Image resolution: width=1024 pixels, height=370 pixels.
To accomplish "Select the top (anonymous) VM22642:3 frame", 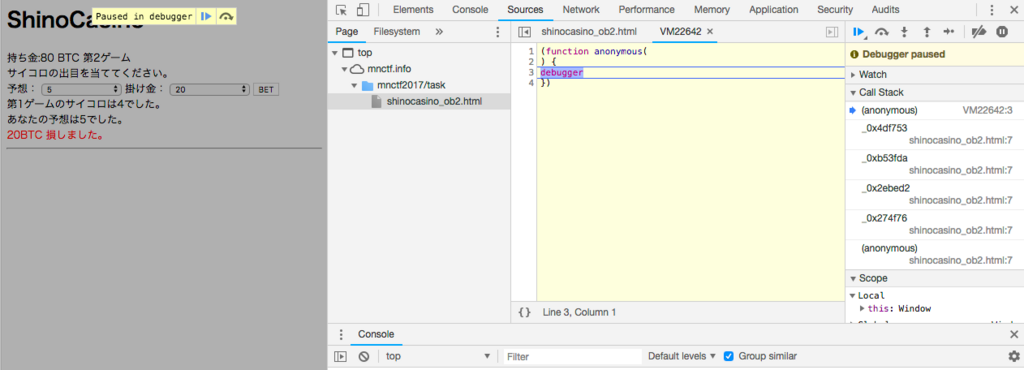I will click(935, 111).
